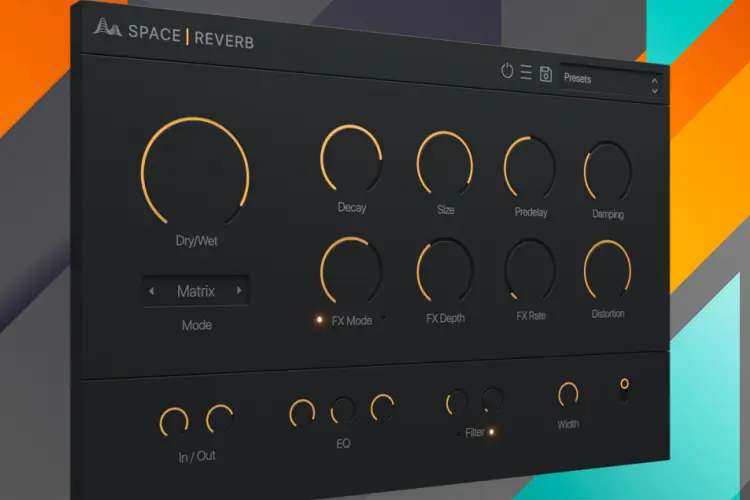Click the Out gain knob
Viewport: 750px width, 500px height.
point(220,419)
